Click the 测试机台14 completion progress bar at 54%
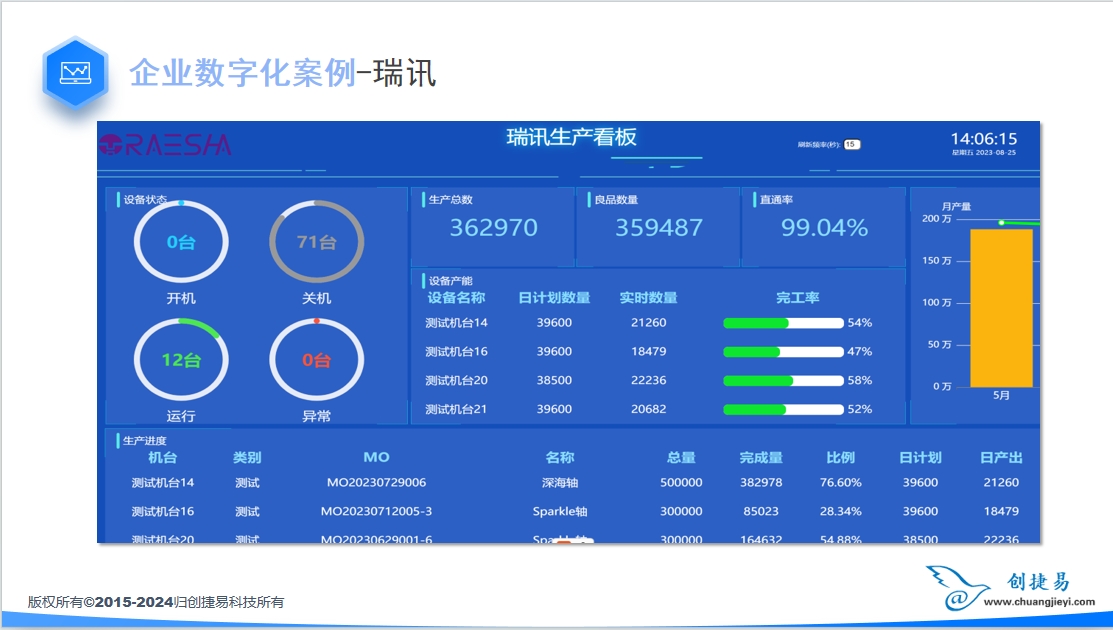 coord(783,323)
